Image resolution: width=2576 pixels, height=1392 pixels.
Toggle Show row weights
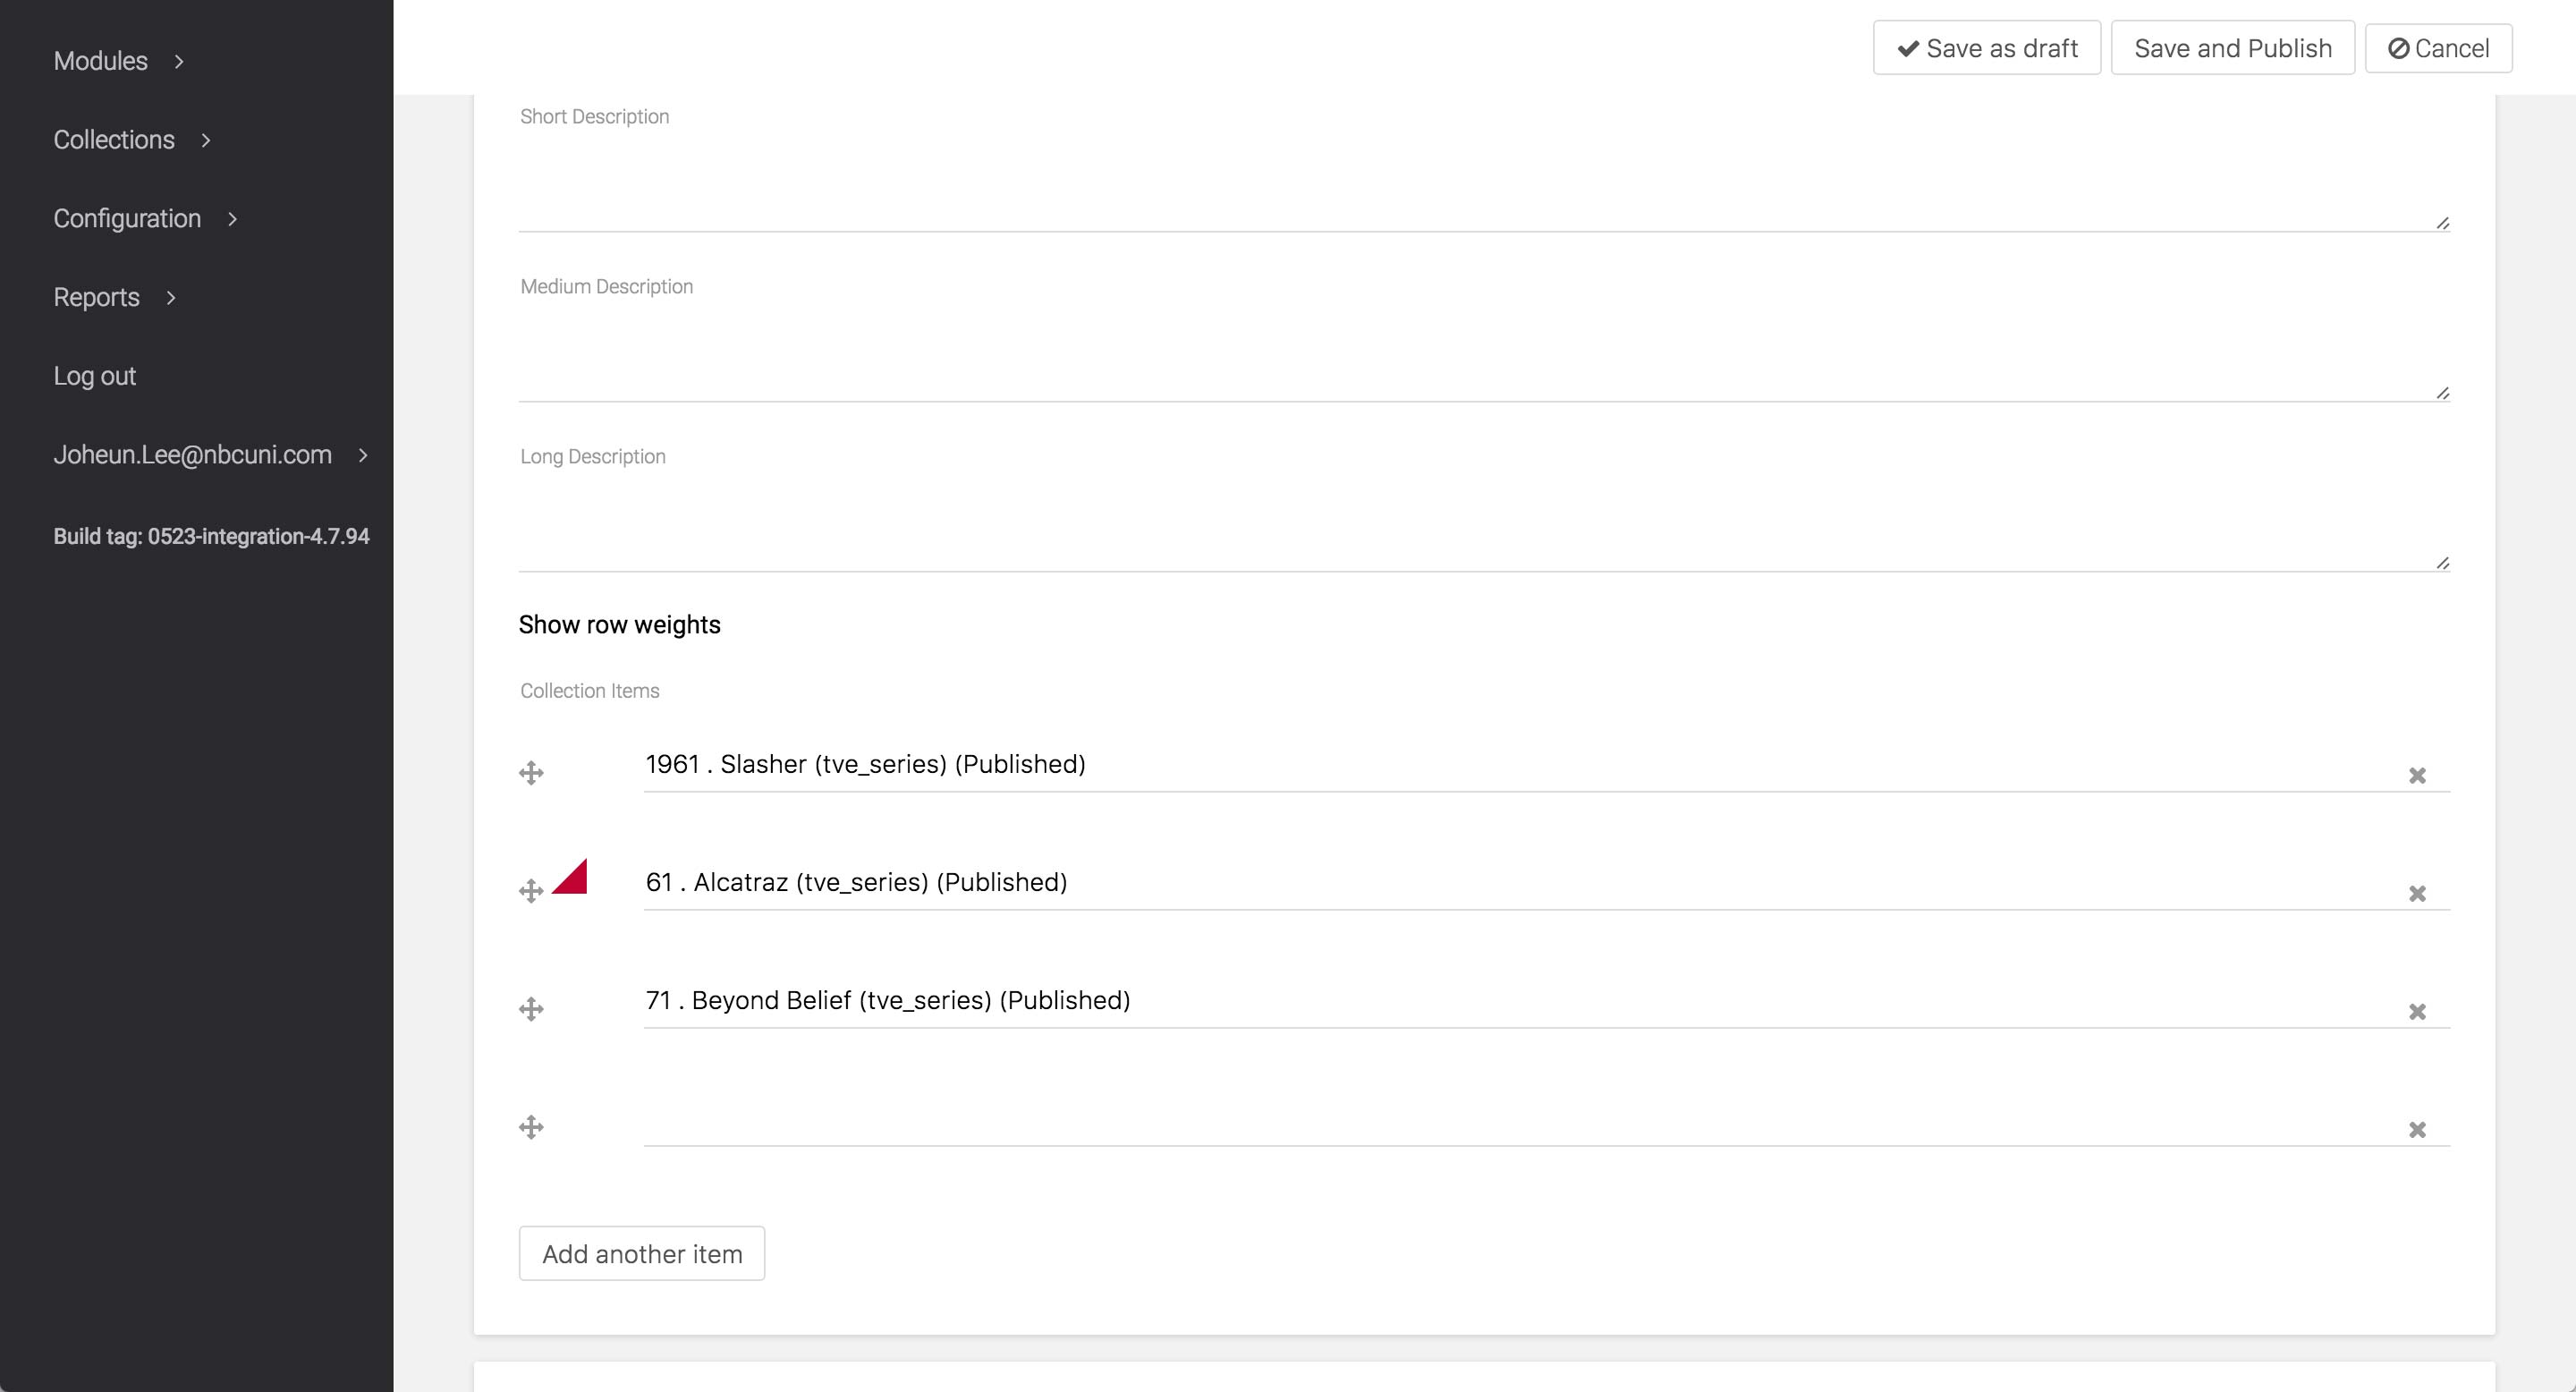pos(619,625)
